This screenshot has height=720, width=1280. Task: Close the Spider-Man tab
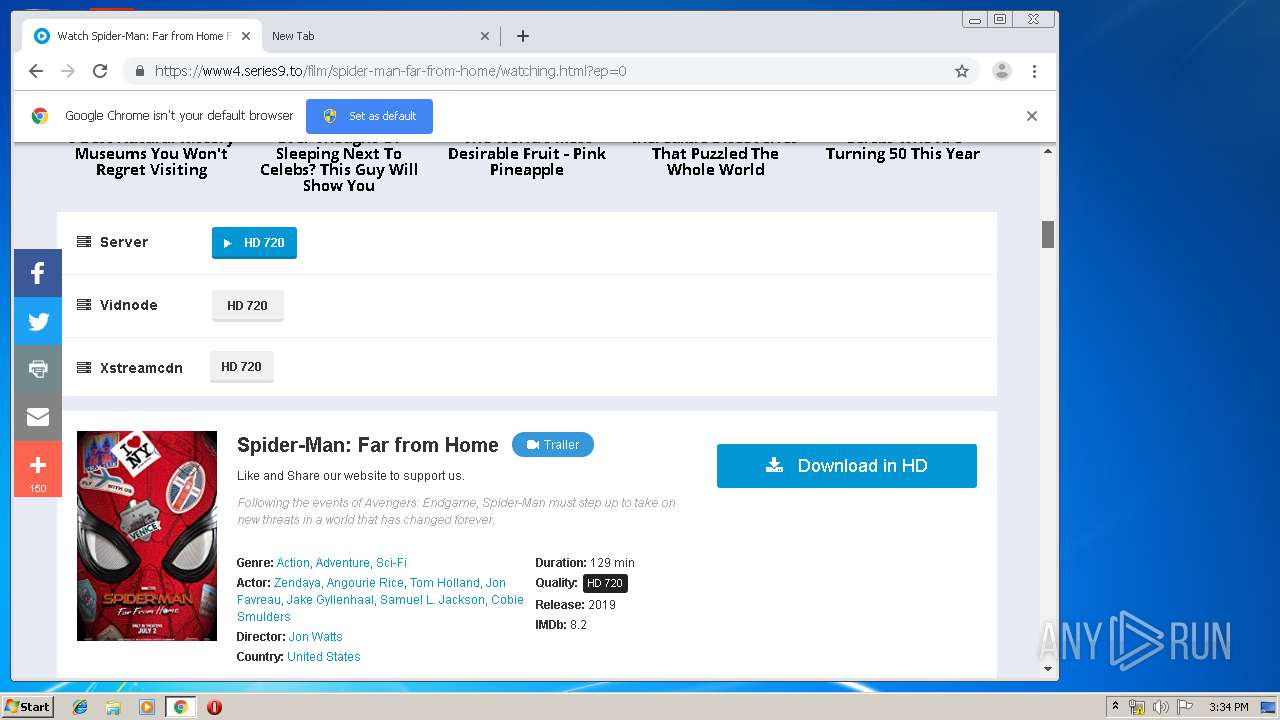click(246, 36)
